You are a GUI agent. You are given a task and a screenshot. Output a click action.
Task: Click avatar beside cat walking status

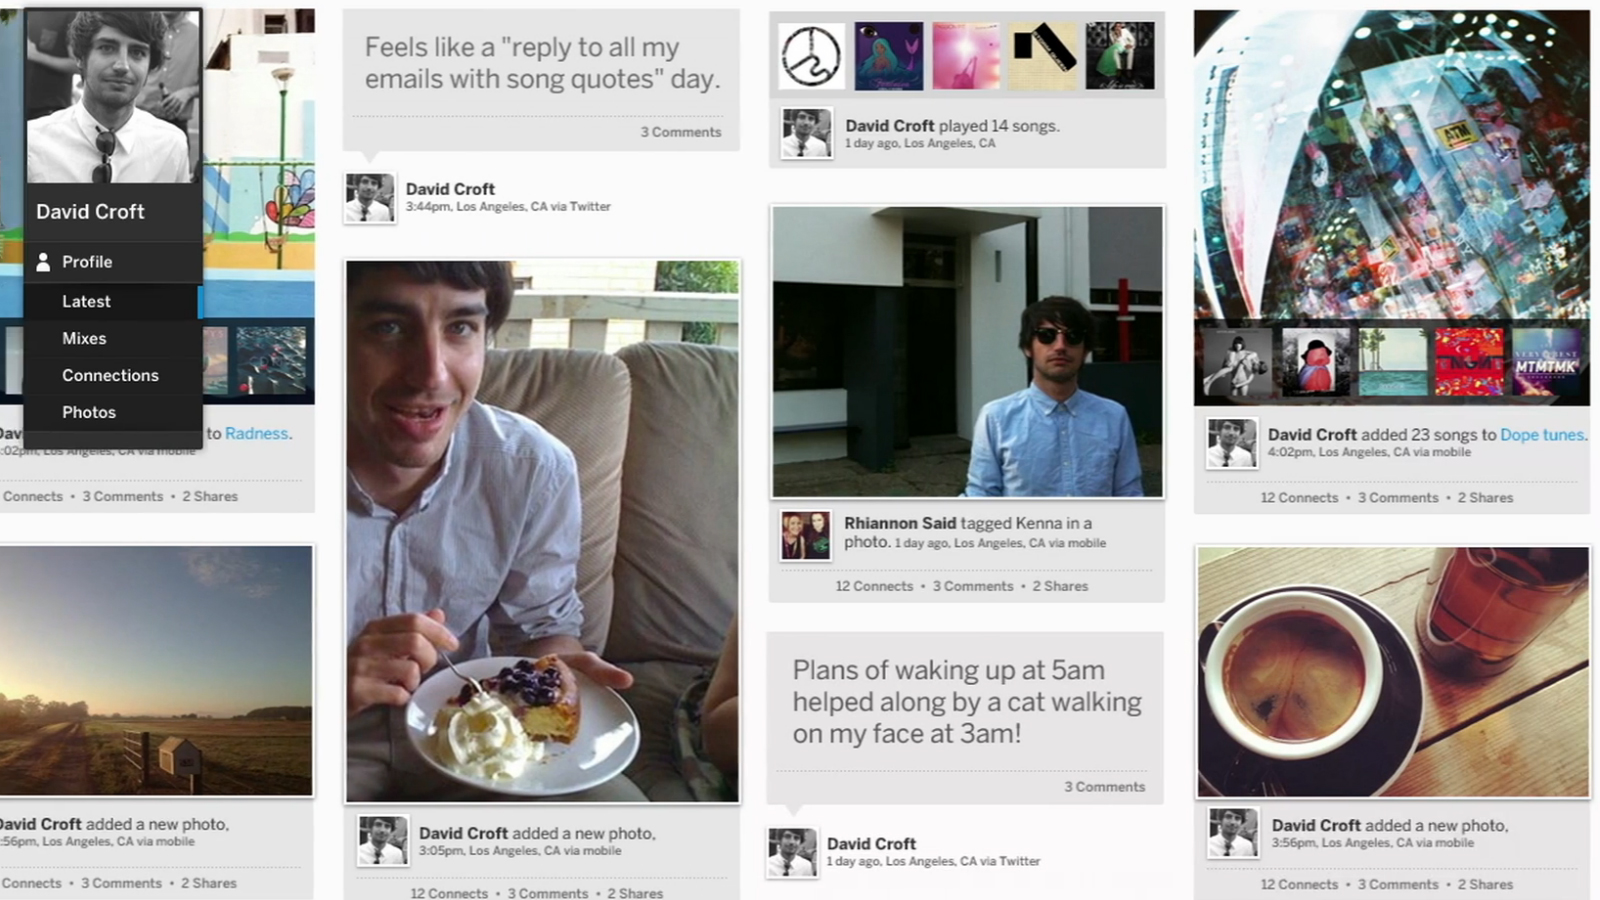pyautogui.click(x=792, y=852)
